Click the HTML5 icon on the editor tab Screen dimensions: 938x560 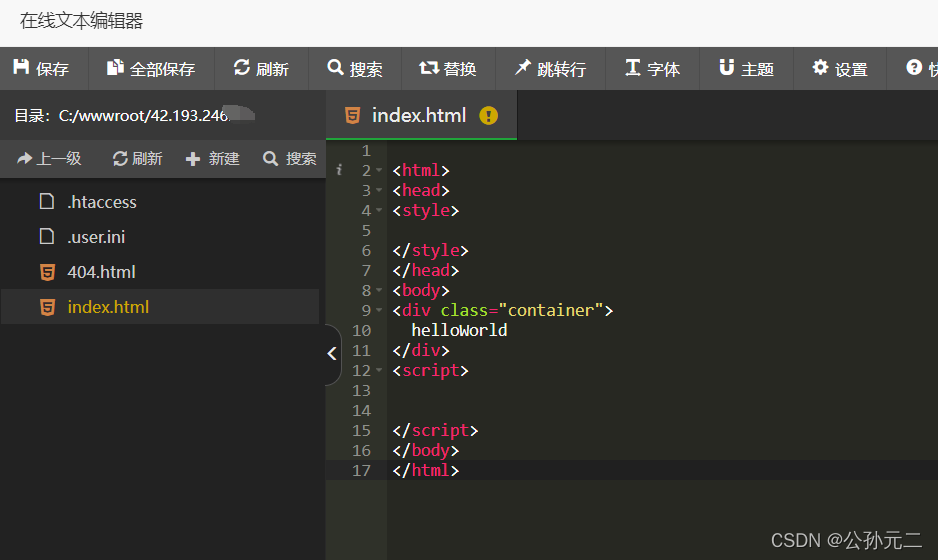tap(352, 115)
